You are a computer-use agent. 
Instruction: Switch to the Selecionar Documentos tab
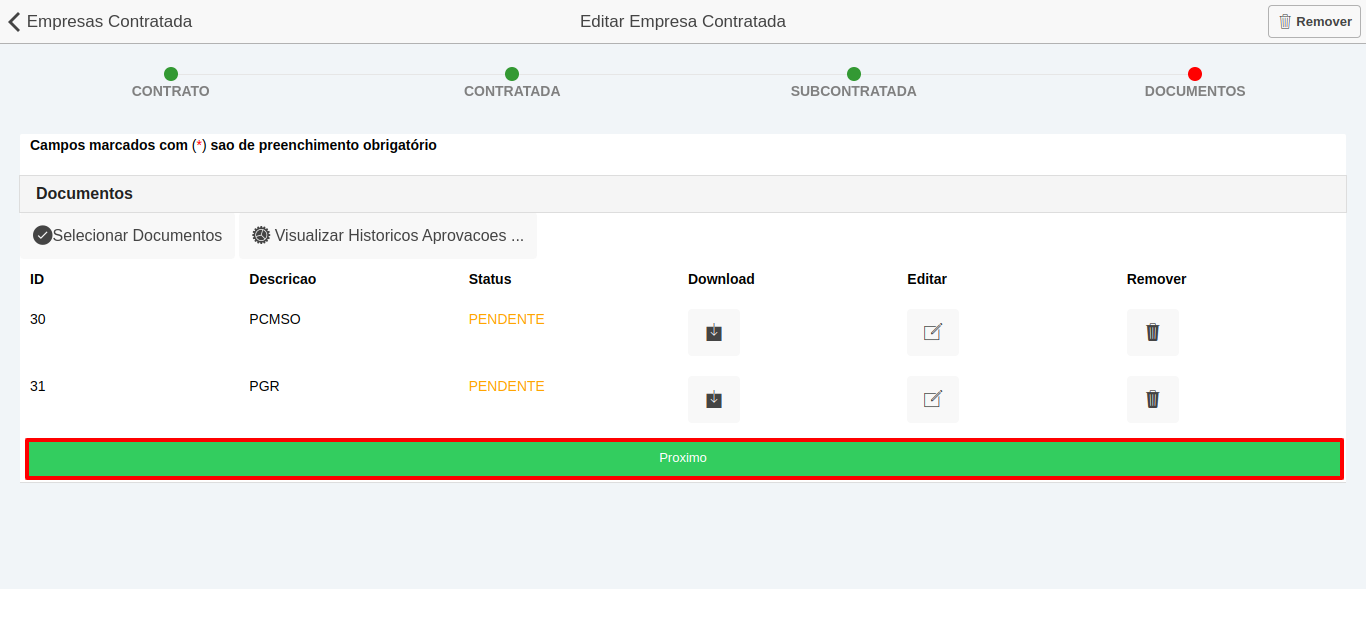pos(127,235)
